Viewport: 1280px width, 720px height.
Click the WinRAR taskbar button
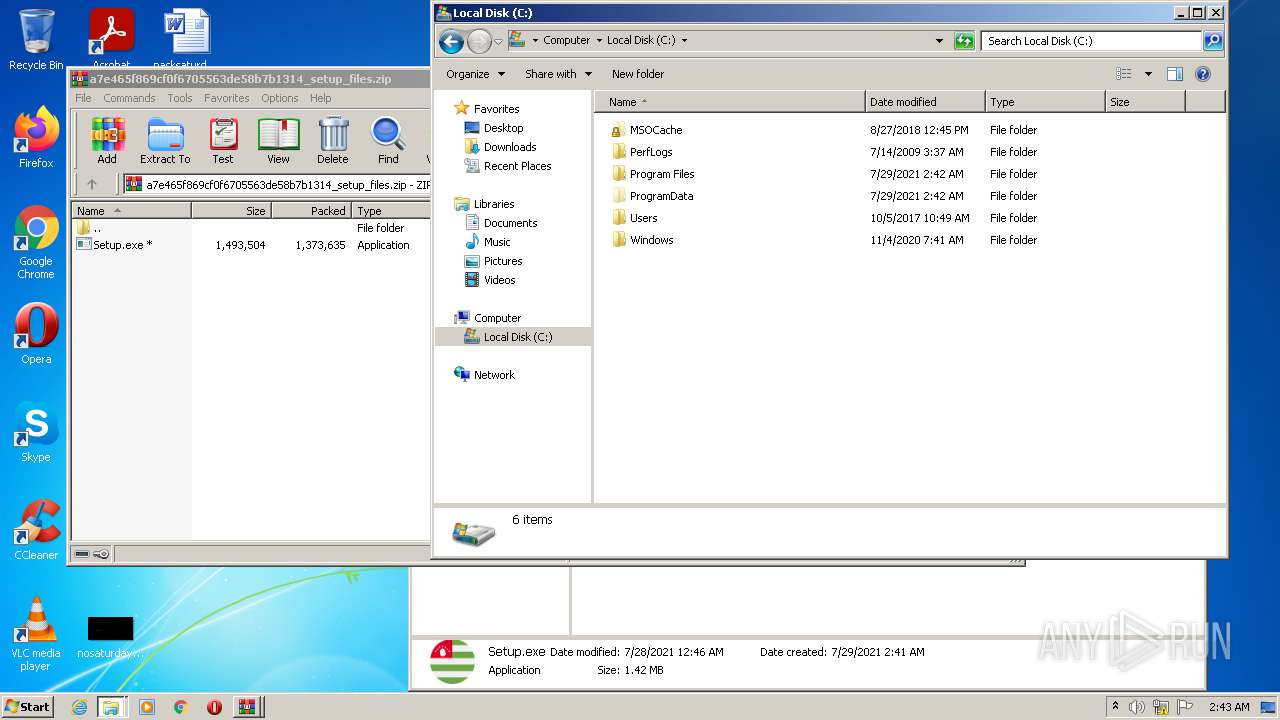pos(246,707)
